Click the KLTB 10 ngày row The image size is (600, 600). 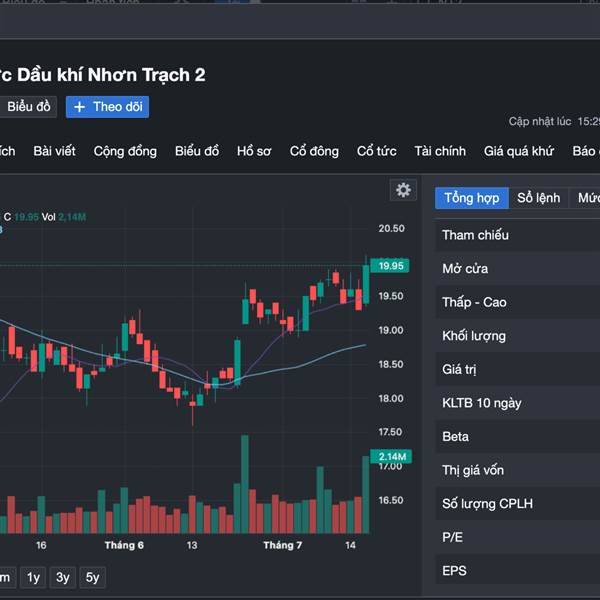pos(518,403)
